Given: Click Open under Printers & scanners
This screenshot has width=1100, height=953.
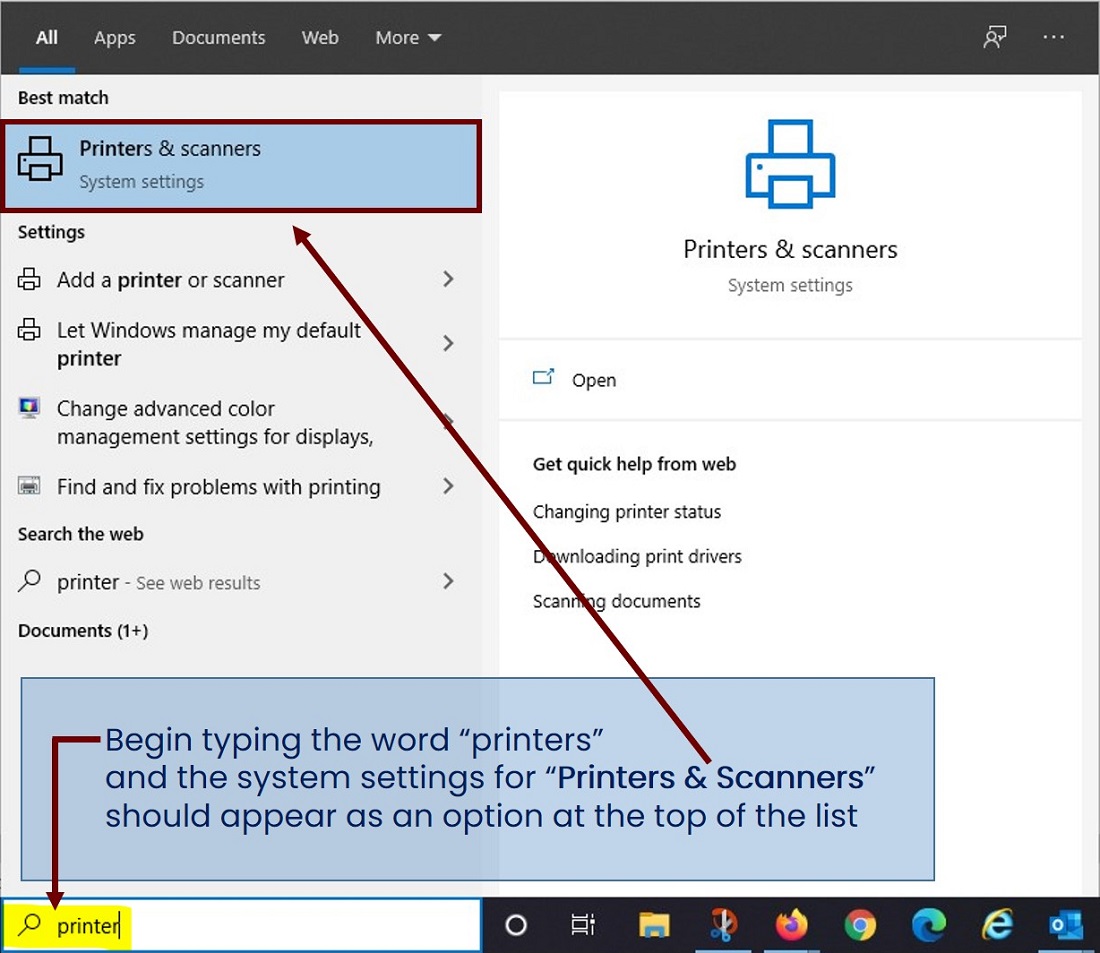Looking at the screenshot, I should (x=593, y=380).
